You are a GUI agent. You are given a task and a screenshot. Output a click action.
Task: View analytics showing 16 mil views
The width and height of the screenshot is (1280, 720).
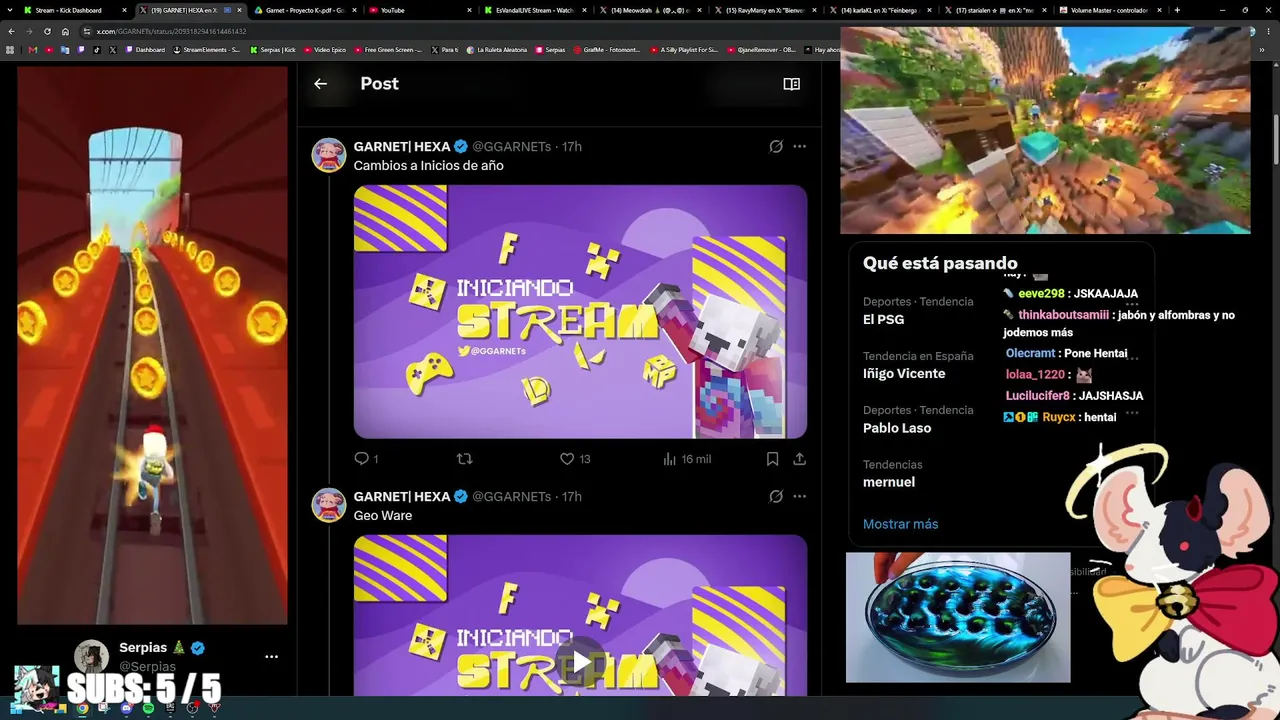pyautogui.click(x=686, y=459)
